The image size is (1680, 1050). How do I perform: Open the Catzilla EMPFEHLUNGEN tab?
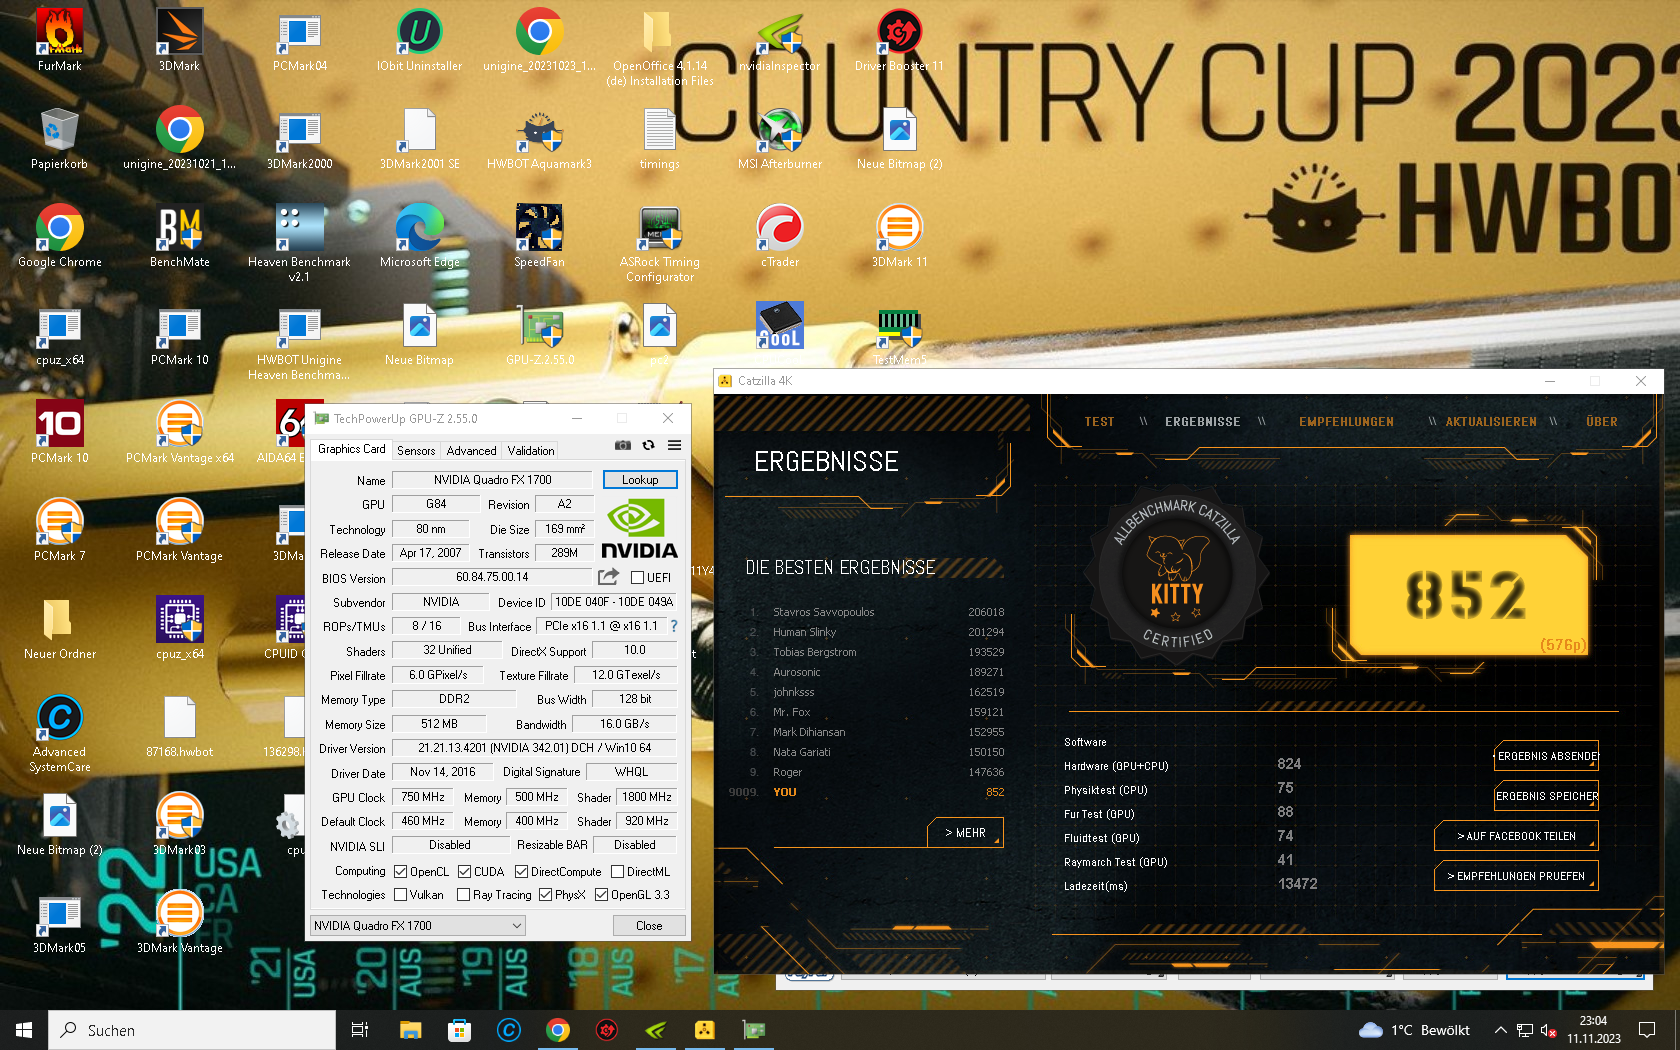(x=1346, y=422)
